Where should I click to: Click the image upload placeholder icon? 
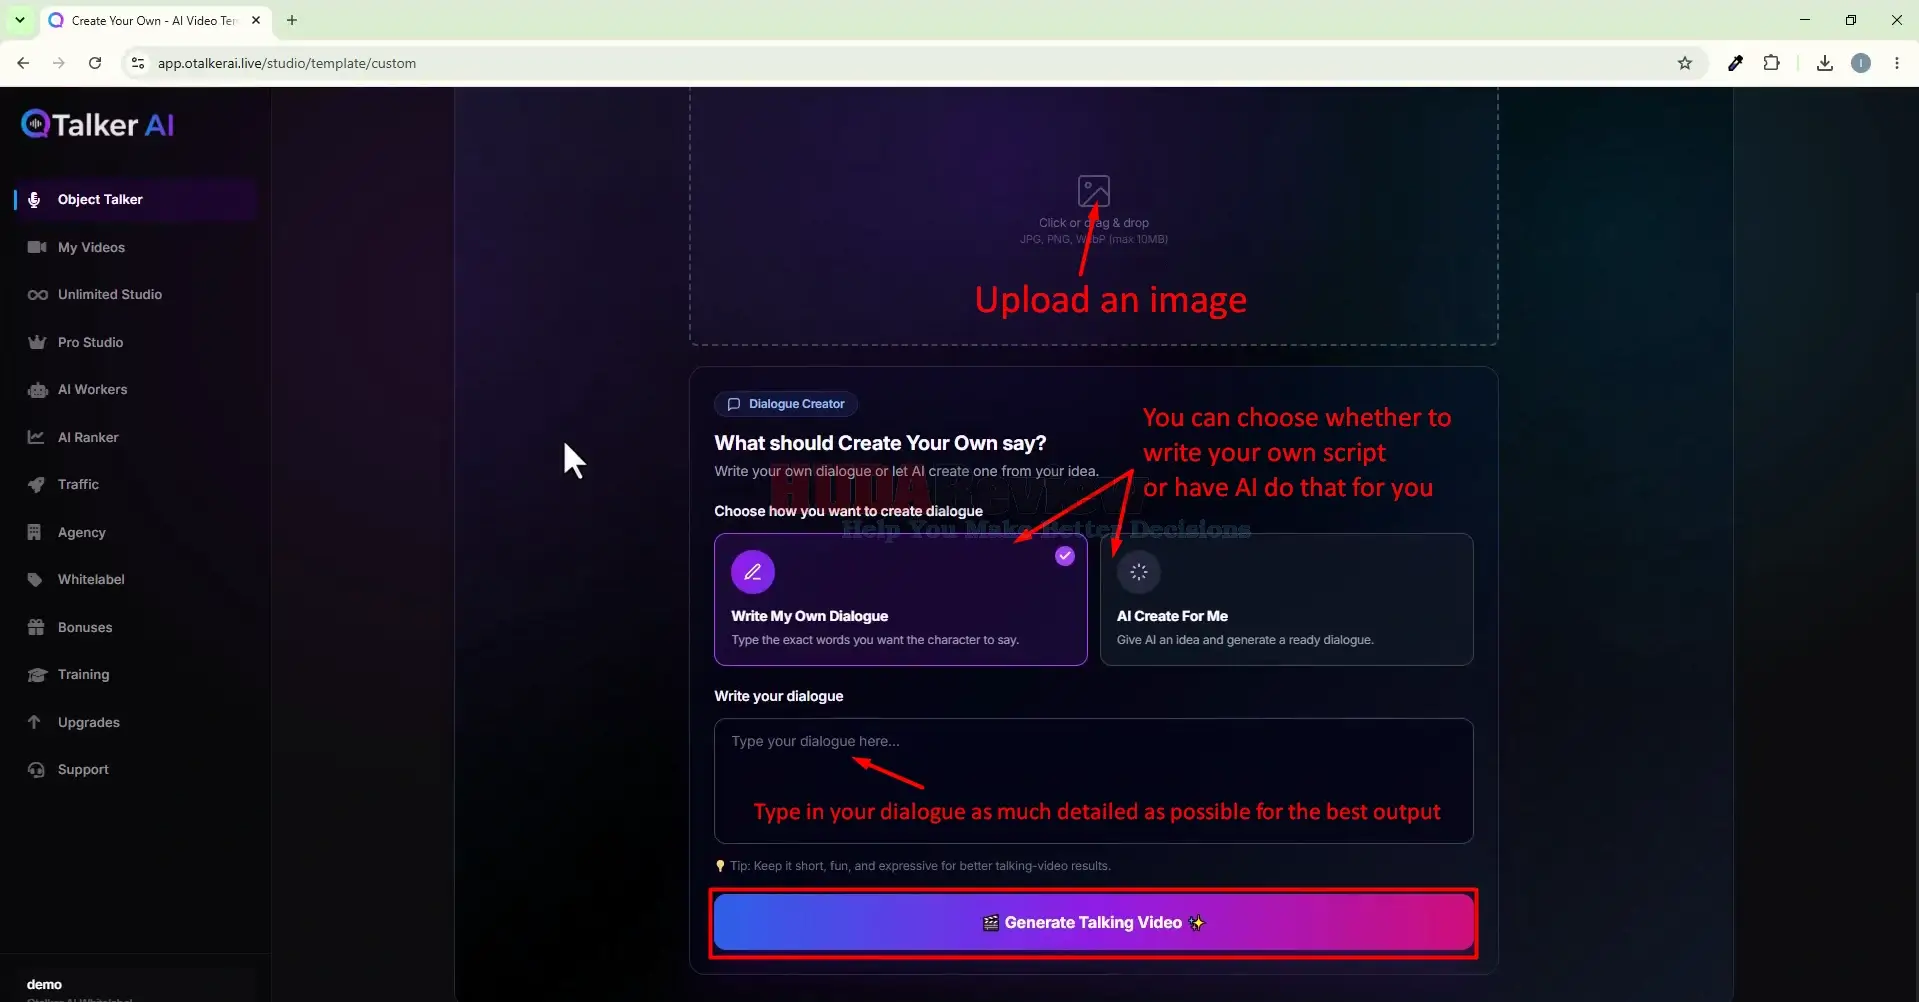pyautogui.click(x=1093, y=190)
